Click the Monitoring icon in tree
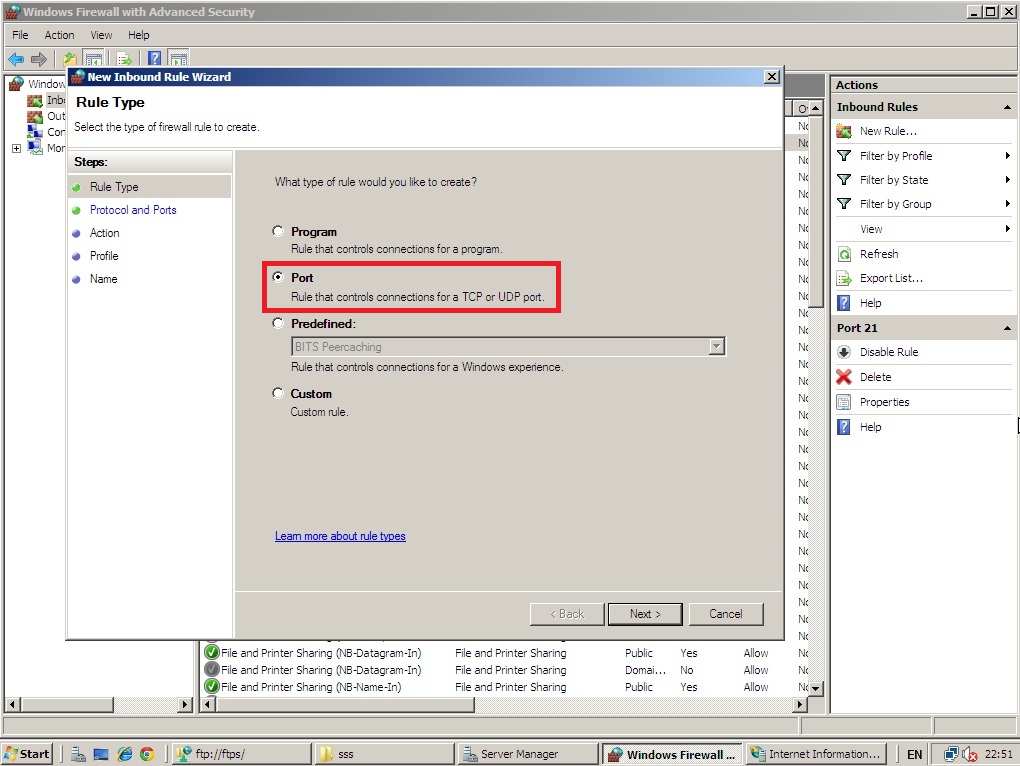This screenshot has height=766, width=1020. tap(34, 148)
